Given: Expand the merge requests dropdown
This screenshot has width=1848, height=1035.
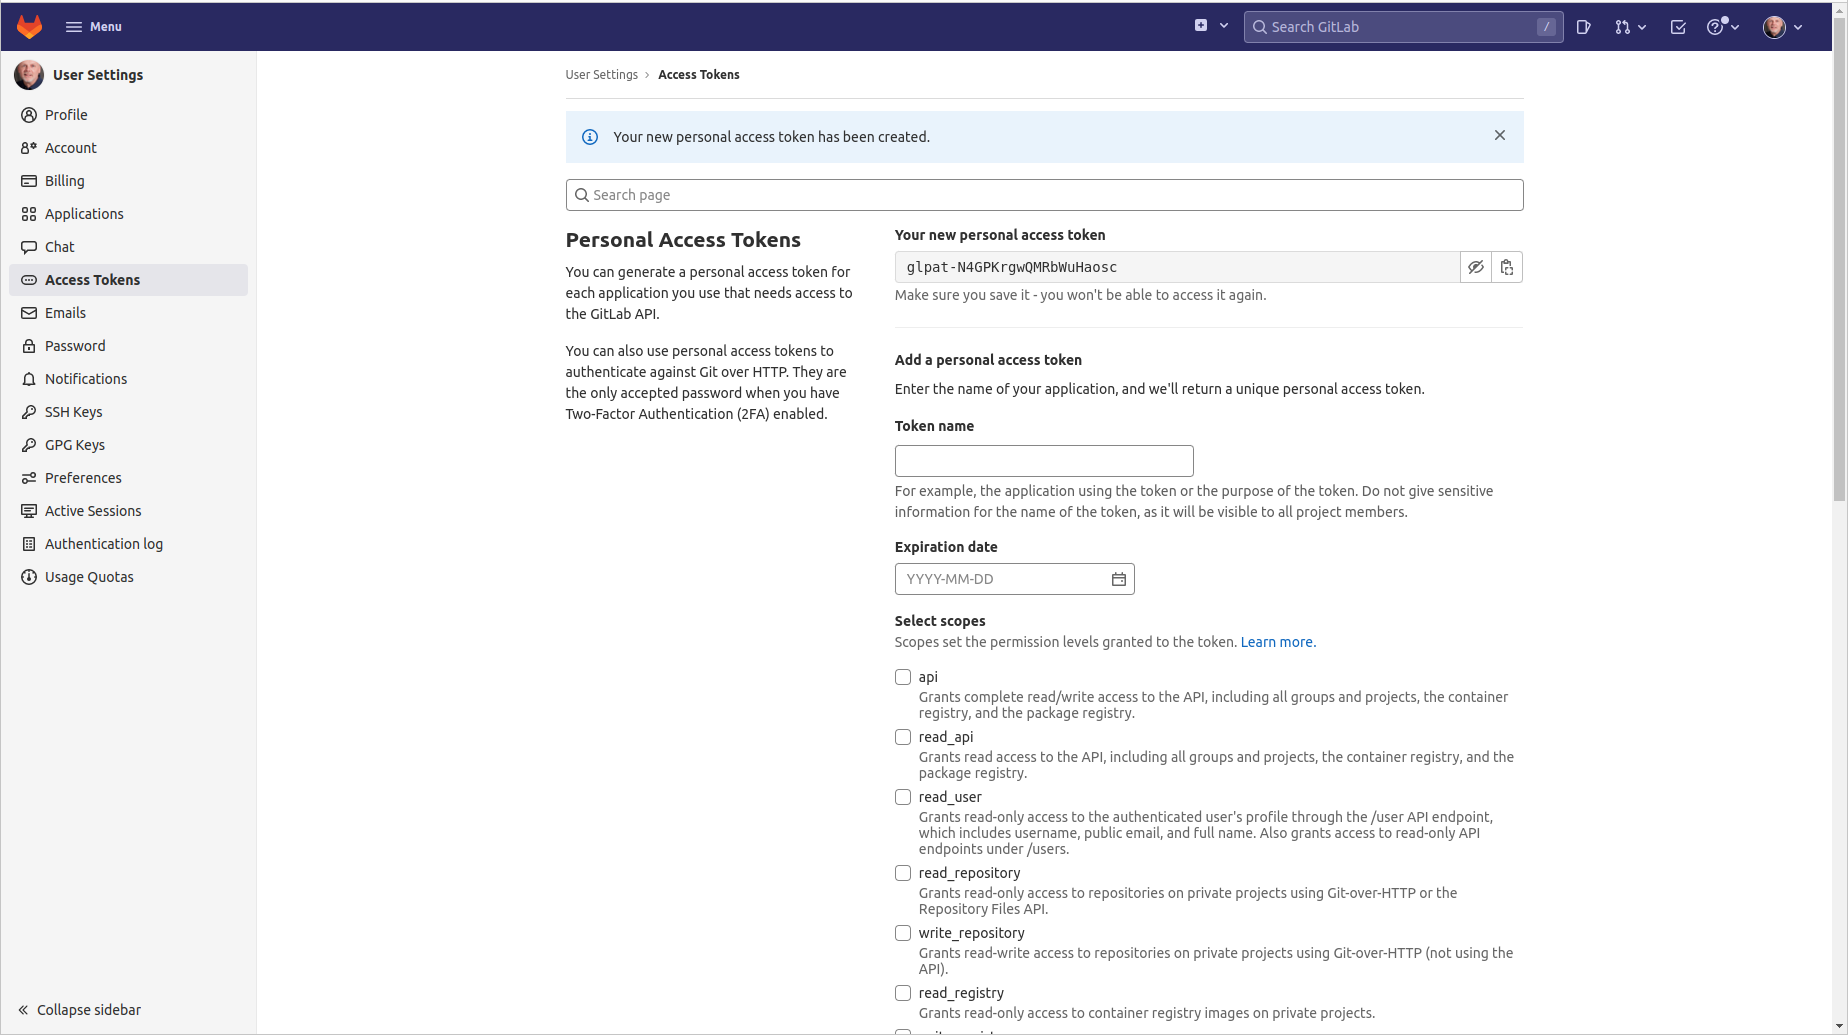Looking at the screenshot, I should tap(1630, 27).
